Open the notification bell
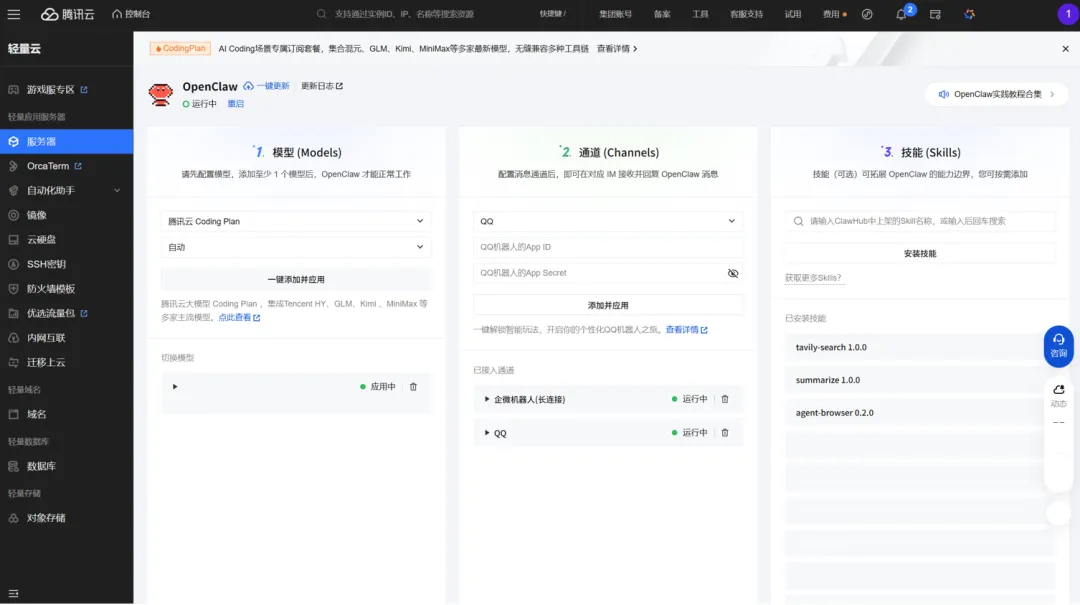The height and width of the screenshot is (605, 1080). tap(901, 14)
